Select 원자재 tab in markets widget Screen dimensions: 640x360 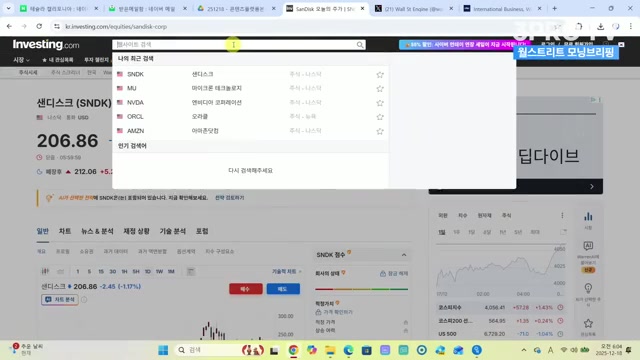coord(484,216)
